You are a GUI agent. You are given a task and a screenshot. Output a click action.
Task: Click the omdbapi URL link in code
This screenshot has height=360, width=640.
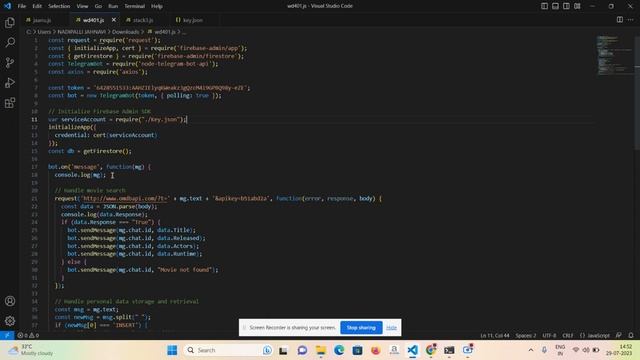pyautogui.click(x=125, y=198)
